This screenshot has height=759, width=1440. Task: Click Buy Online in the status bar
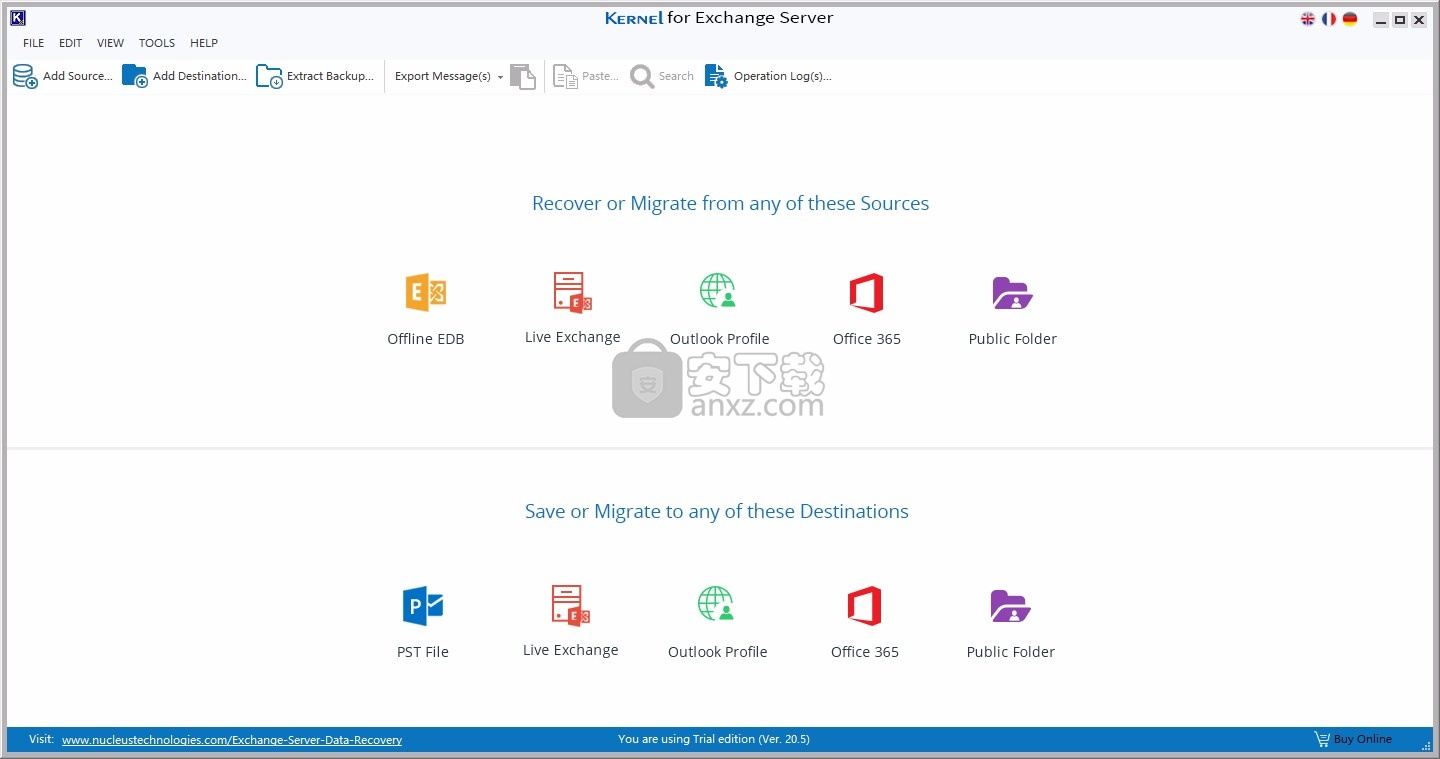[1363, 739]
